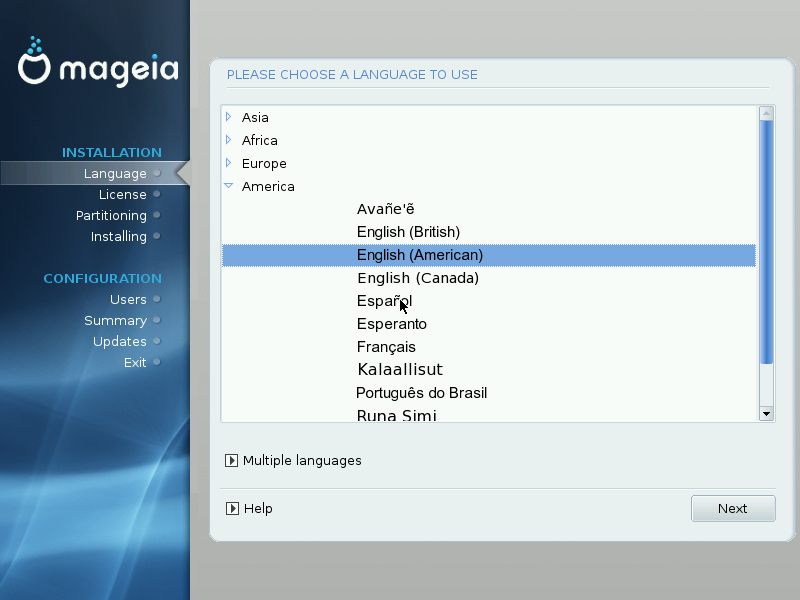Click the America tree label

268,186
